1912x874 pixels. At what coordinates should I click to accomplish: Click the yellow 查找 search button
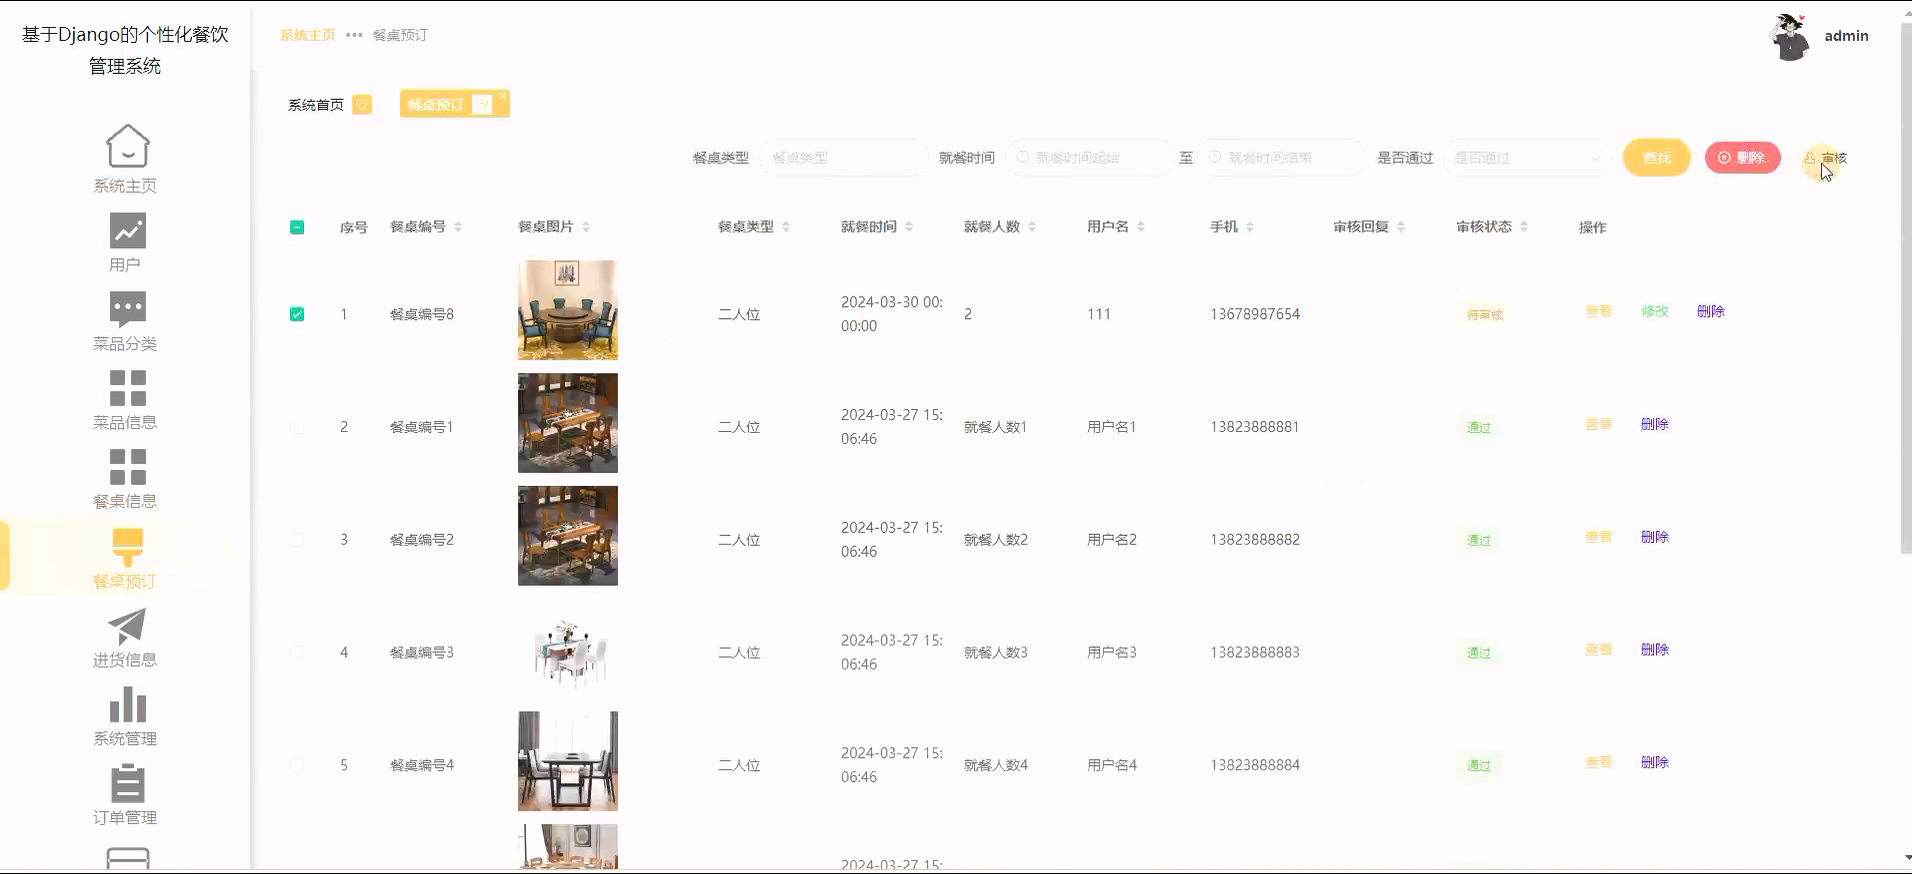click(x=1656, y=158)
